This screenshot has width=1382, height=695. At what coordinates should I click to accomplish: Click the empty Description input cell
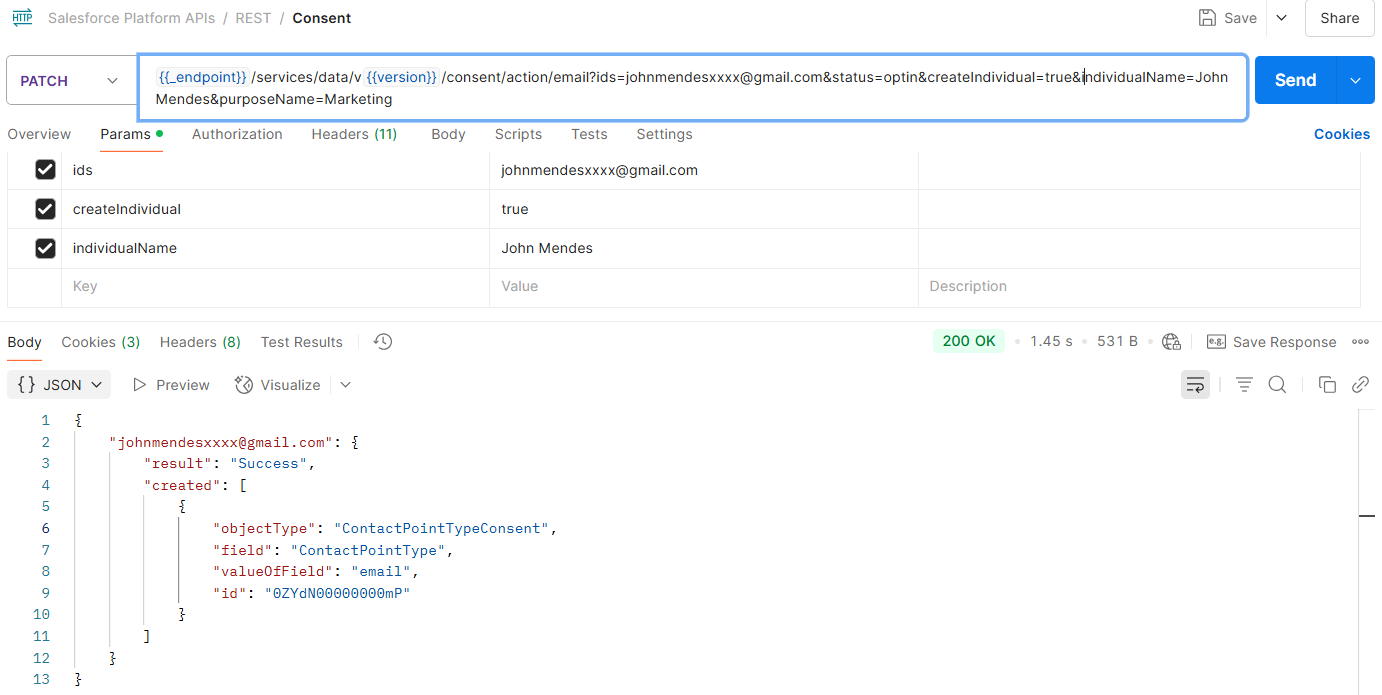1139,286
